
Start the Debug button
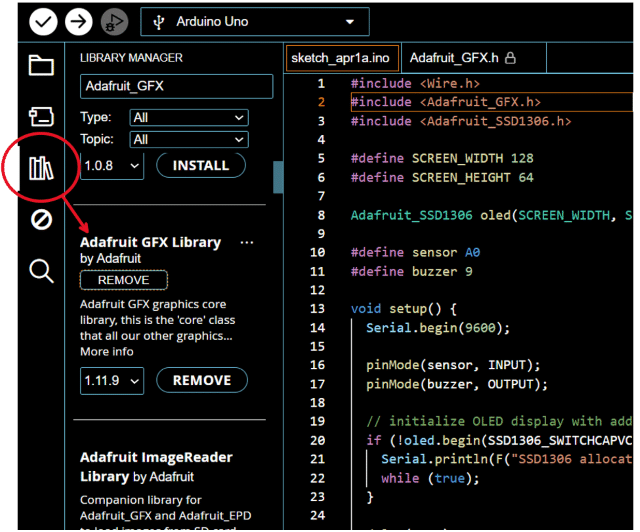click(114, 21)
